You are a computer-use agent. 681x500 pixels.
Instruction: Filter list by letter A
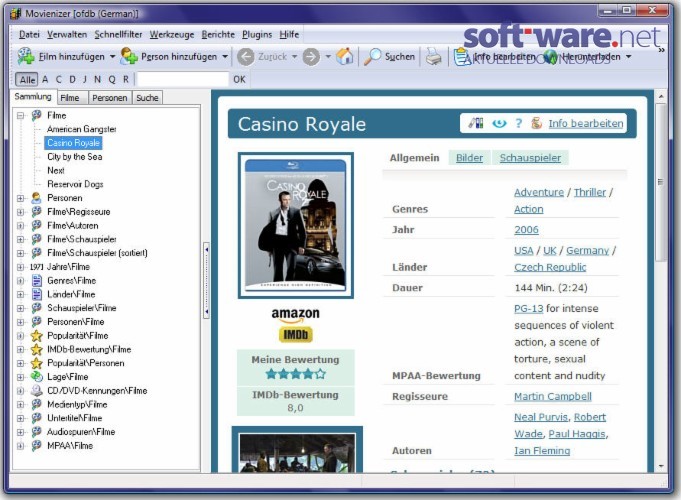click(x=45, y=79)
